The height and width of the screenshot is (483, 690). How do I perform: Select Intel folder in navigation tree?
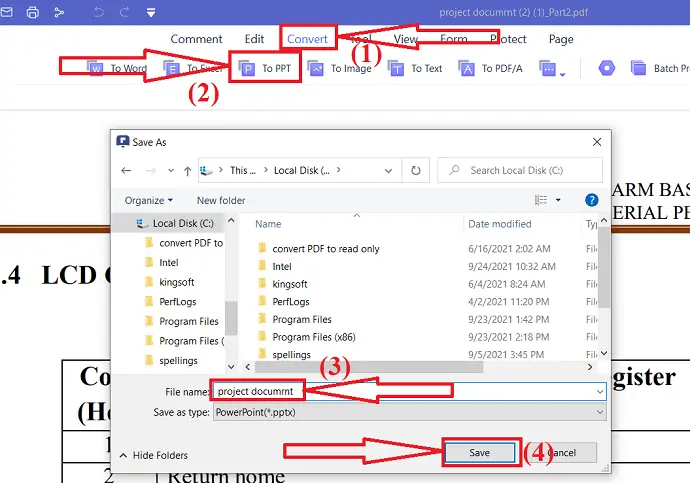(161, 263)
